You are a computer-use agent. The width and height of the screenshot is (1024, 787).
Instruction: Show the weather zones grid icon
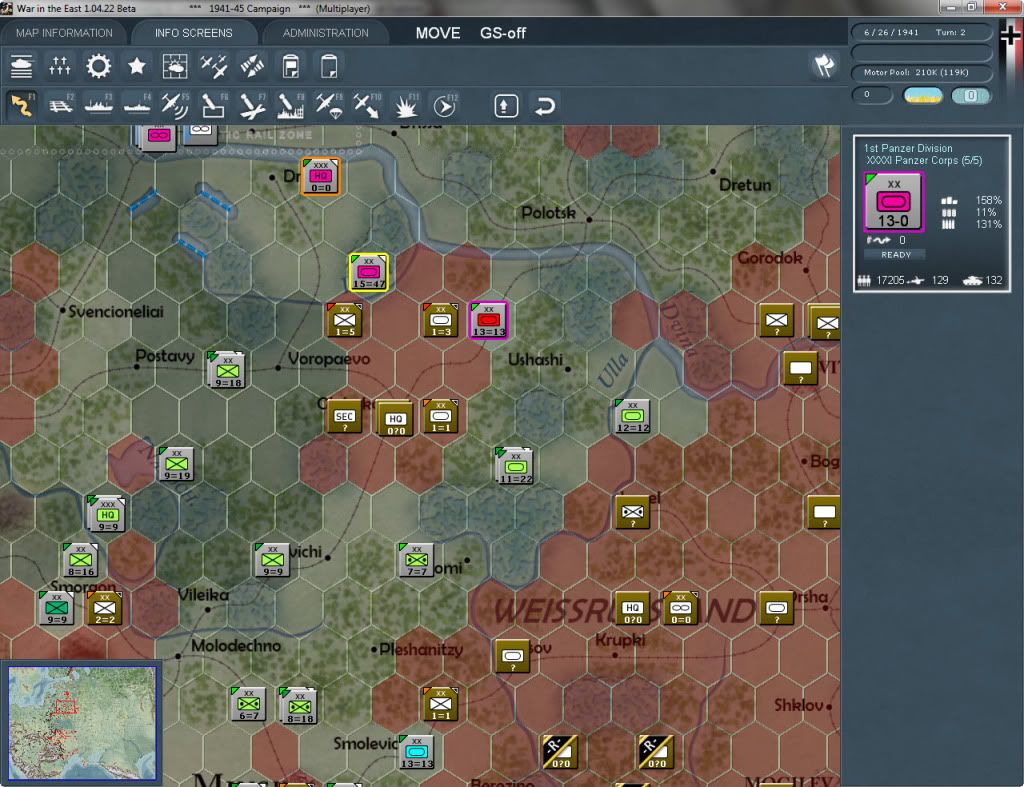point(175,66)
